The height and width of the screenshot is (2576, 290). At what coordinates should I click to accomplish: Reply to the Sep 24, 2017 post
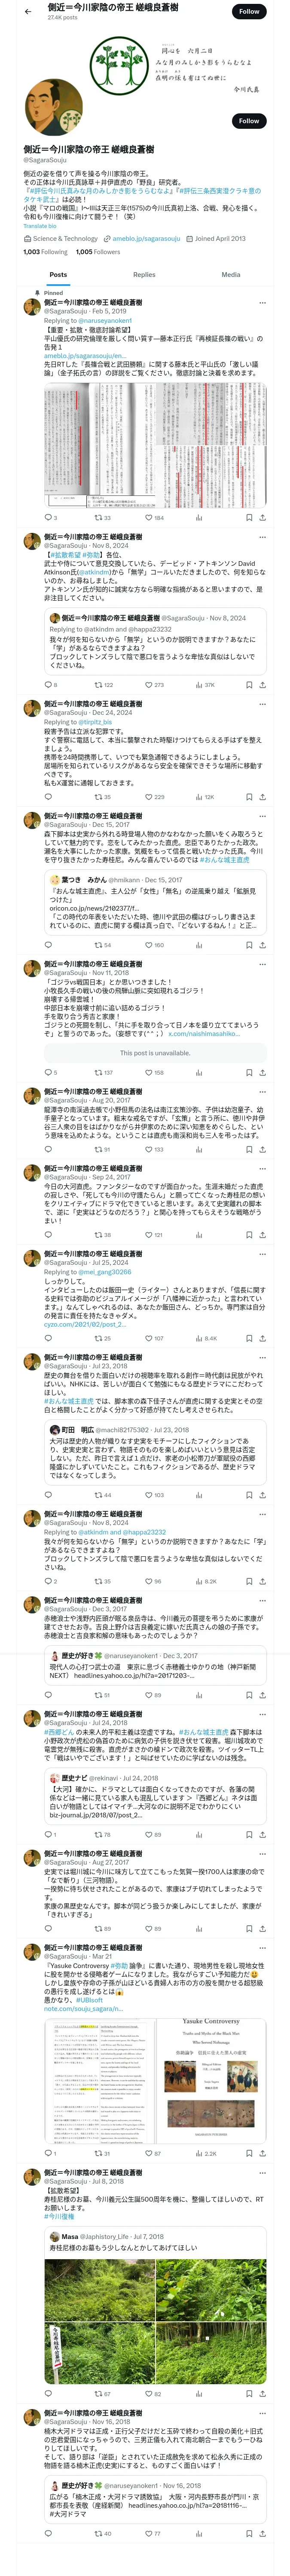48,1235
